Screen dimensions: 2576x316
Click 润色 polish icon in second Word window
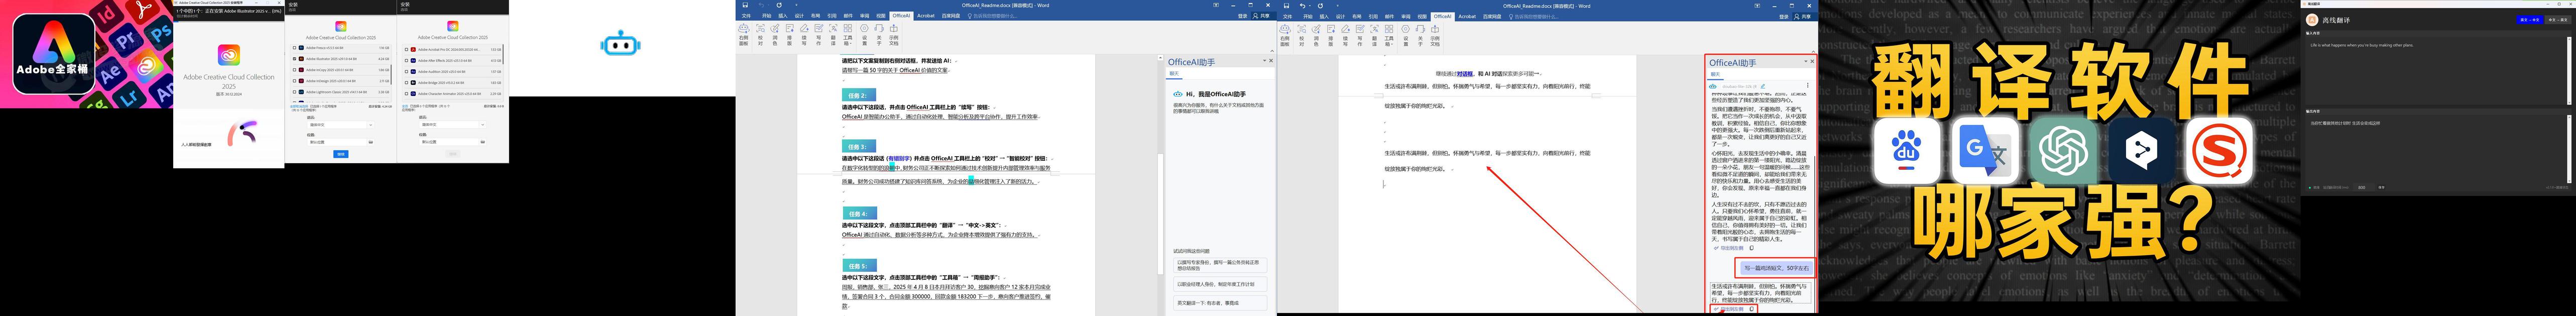1316,34
